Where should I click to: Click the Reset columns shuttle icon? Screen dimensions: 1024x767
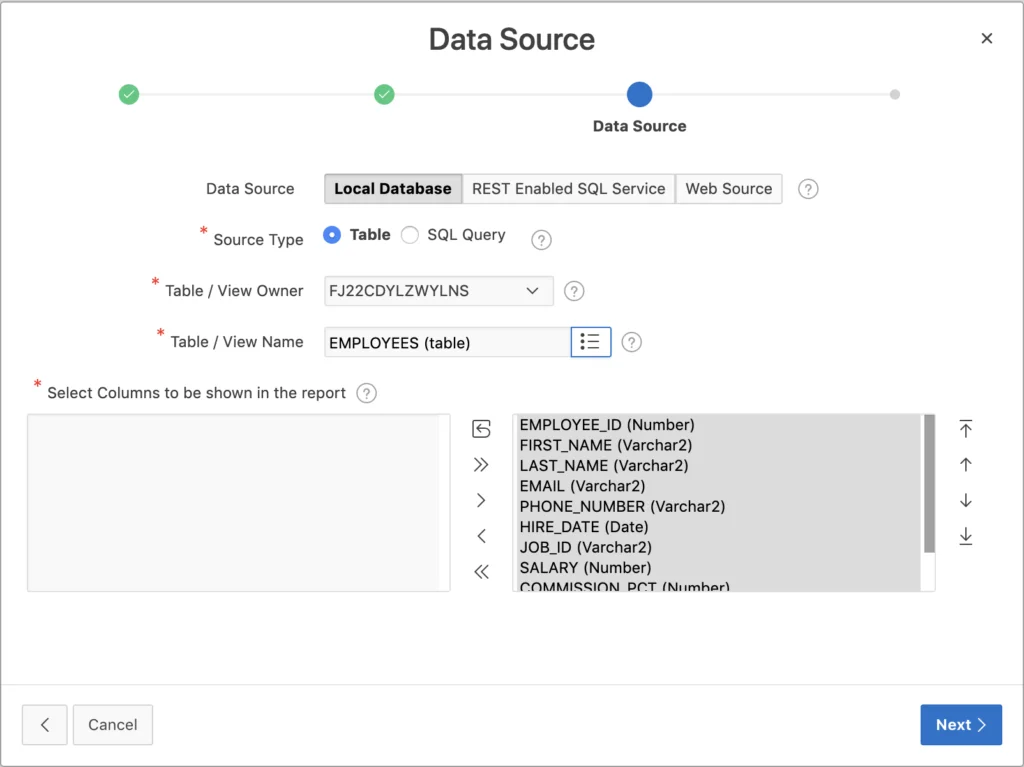click(x=481, y=429)
